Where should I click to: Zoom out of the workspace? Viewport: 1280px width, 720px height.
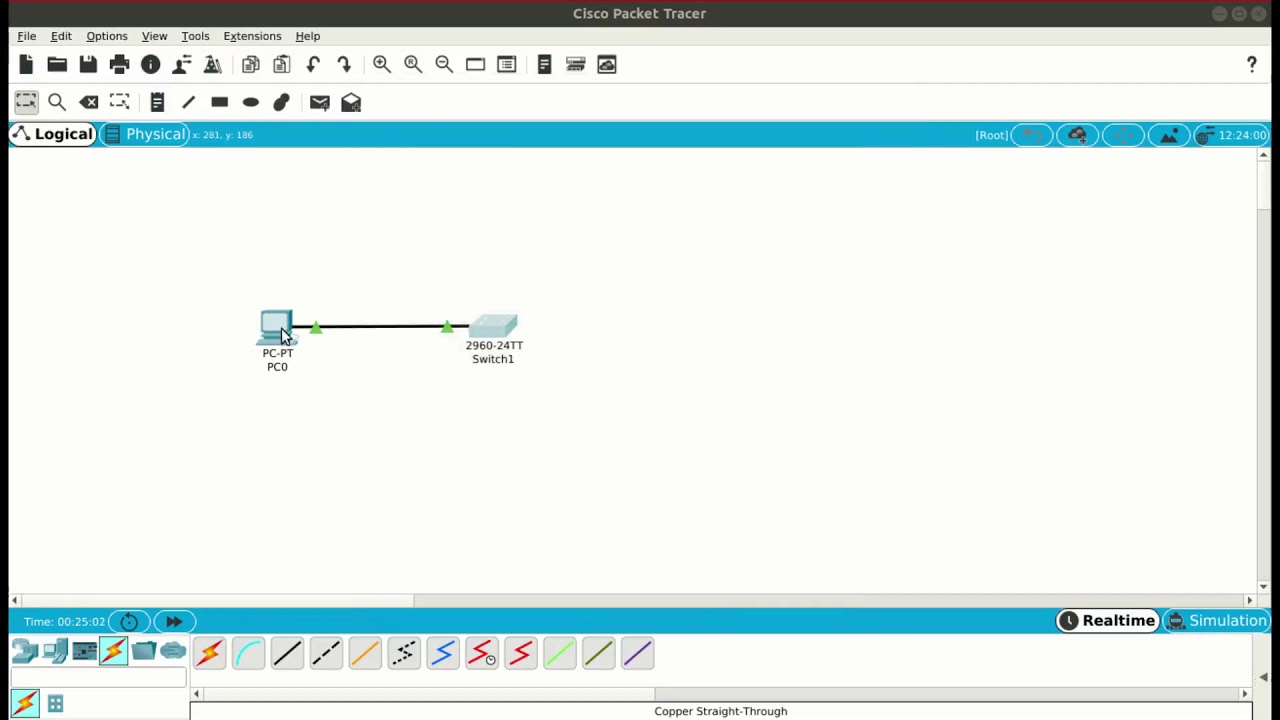444,65
